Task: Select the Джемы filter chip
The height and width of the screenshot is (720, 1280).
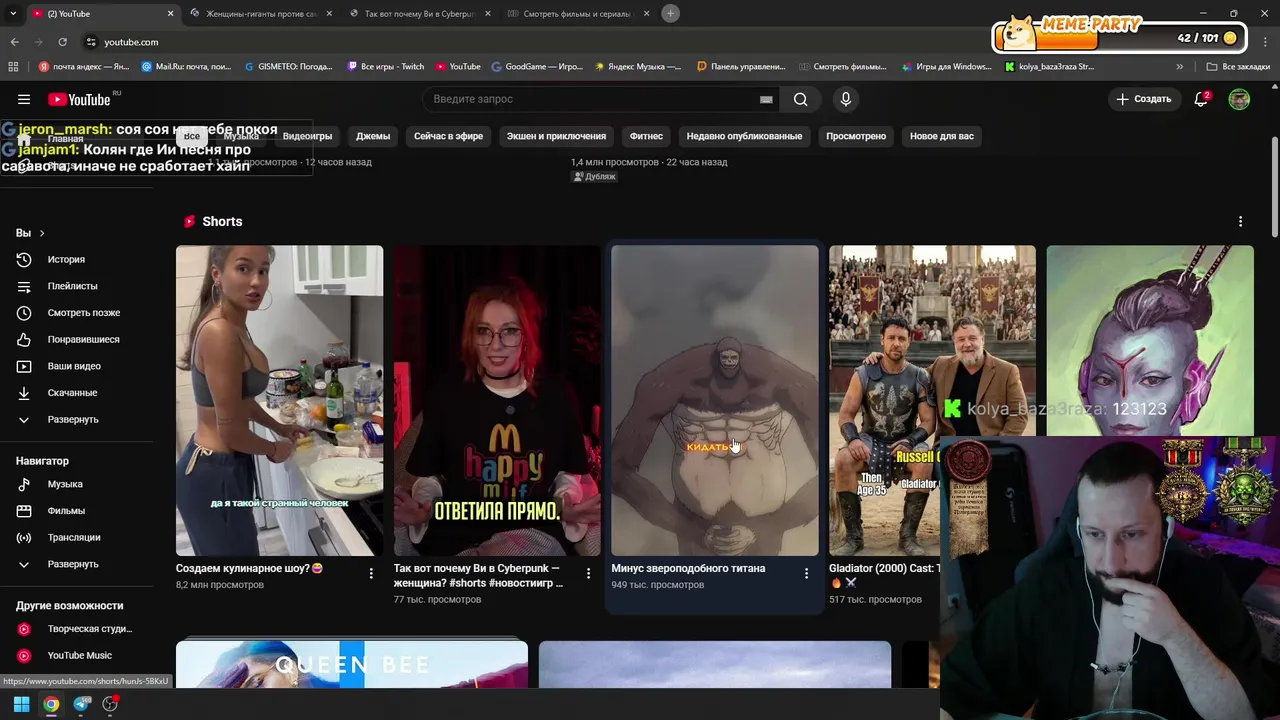Action: [x=373, y=136]
